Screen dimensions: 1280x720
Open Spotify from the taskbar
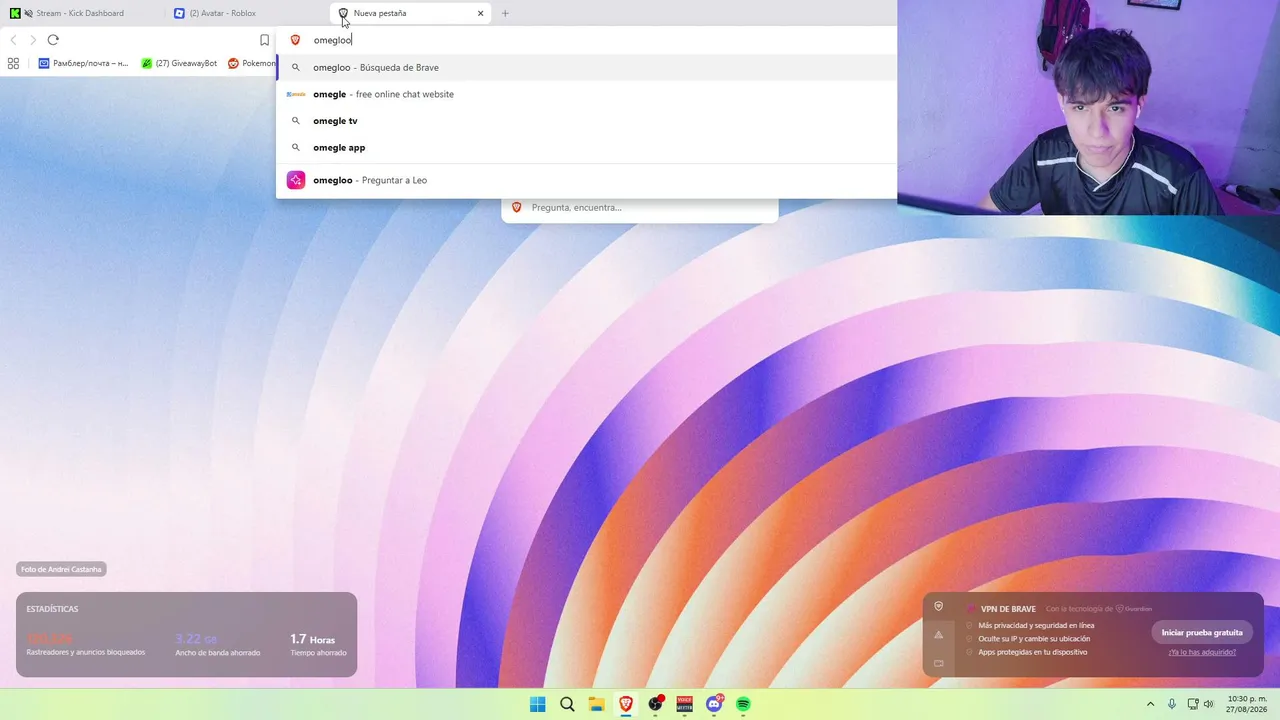[x=743, y=704]
